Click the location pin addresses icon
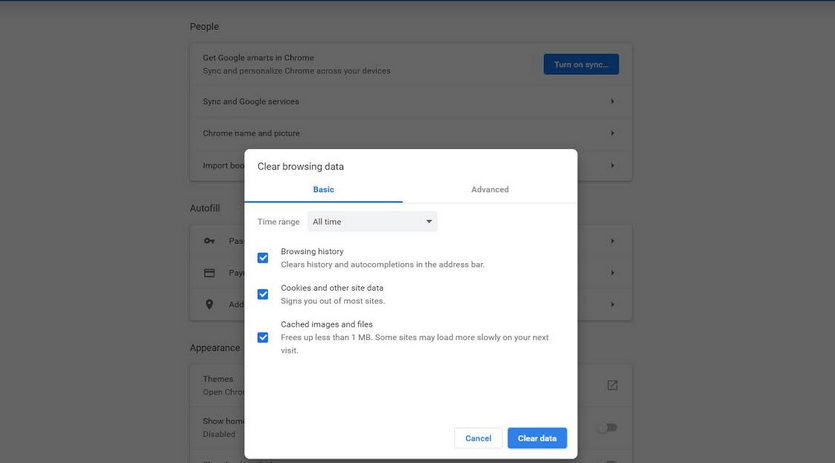This screenshot has width=835, height=463. [x=209, y=304]
